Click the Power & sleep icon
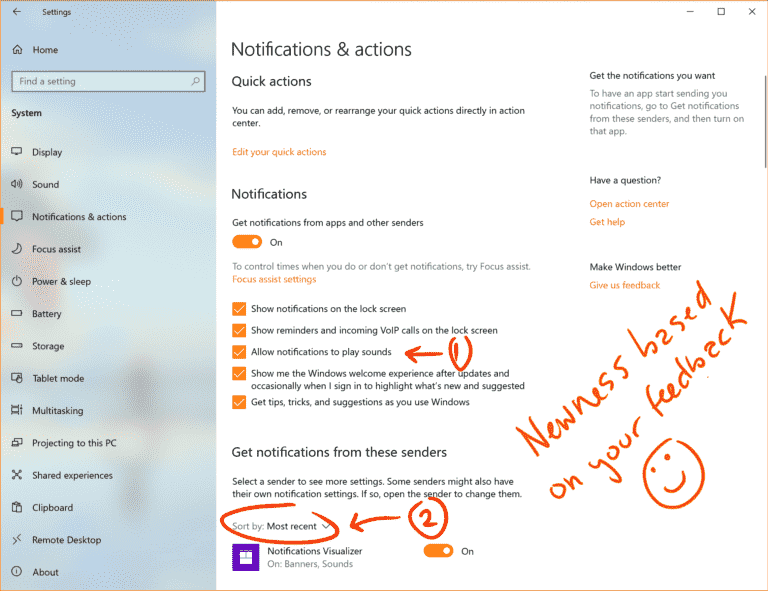This screenshot has height=591, width=768. [x=17, y=281]
